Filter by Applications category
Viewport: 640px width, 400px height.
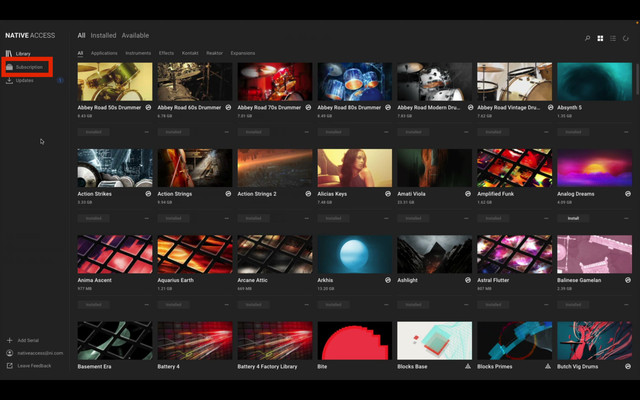pyautogui.click(x=104, y=53)
